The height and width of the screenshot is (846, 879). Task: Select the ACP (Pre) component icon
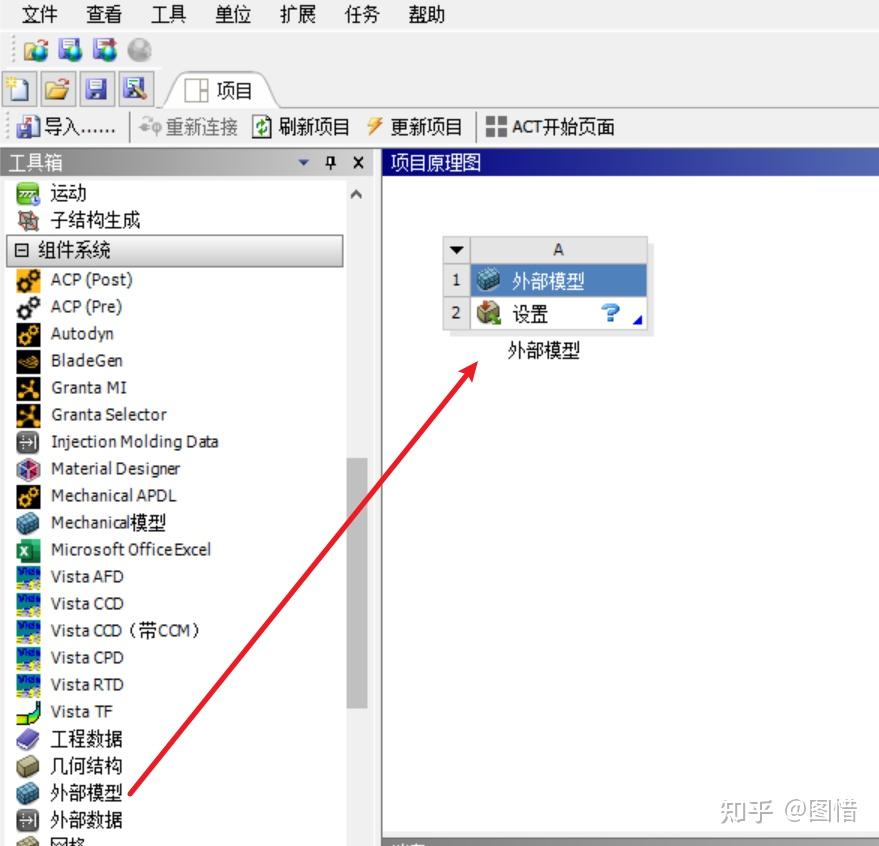click(28, 307)
